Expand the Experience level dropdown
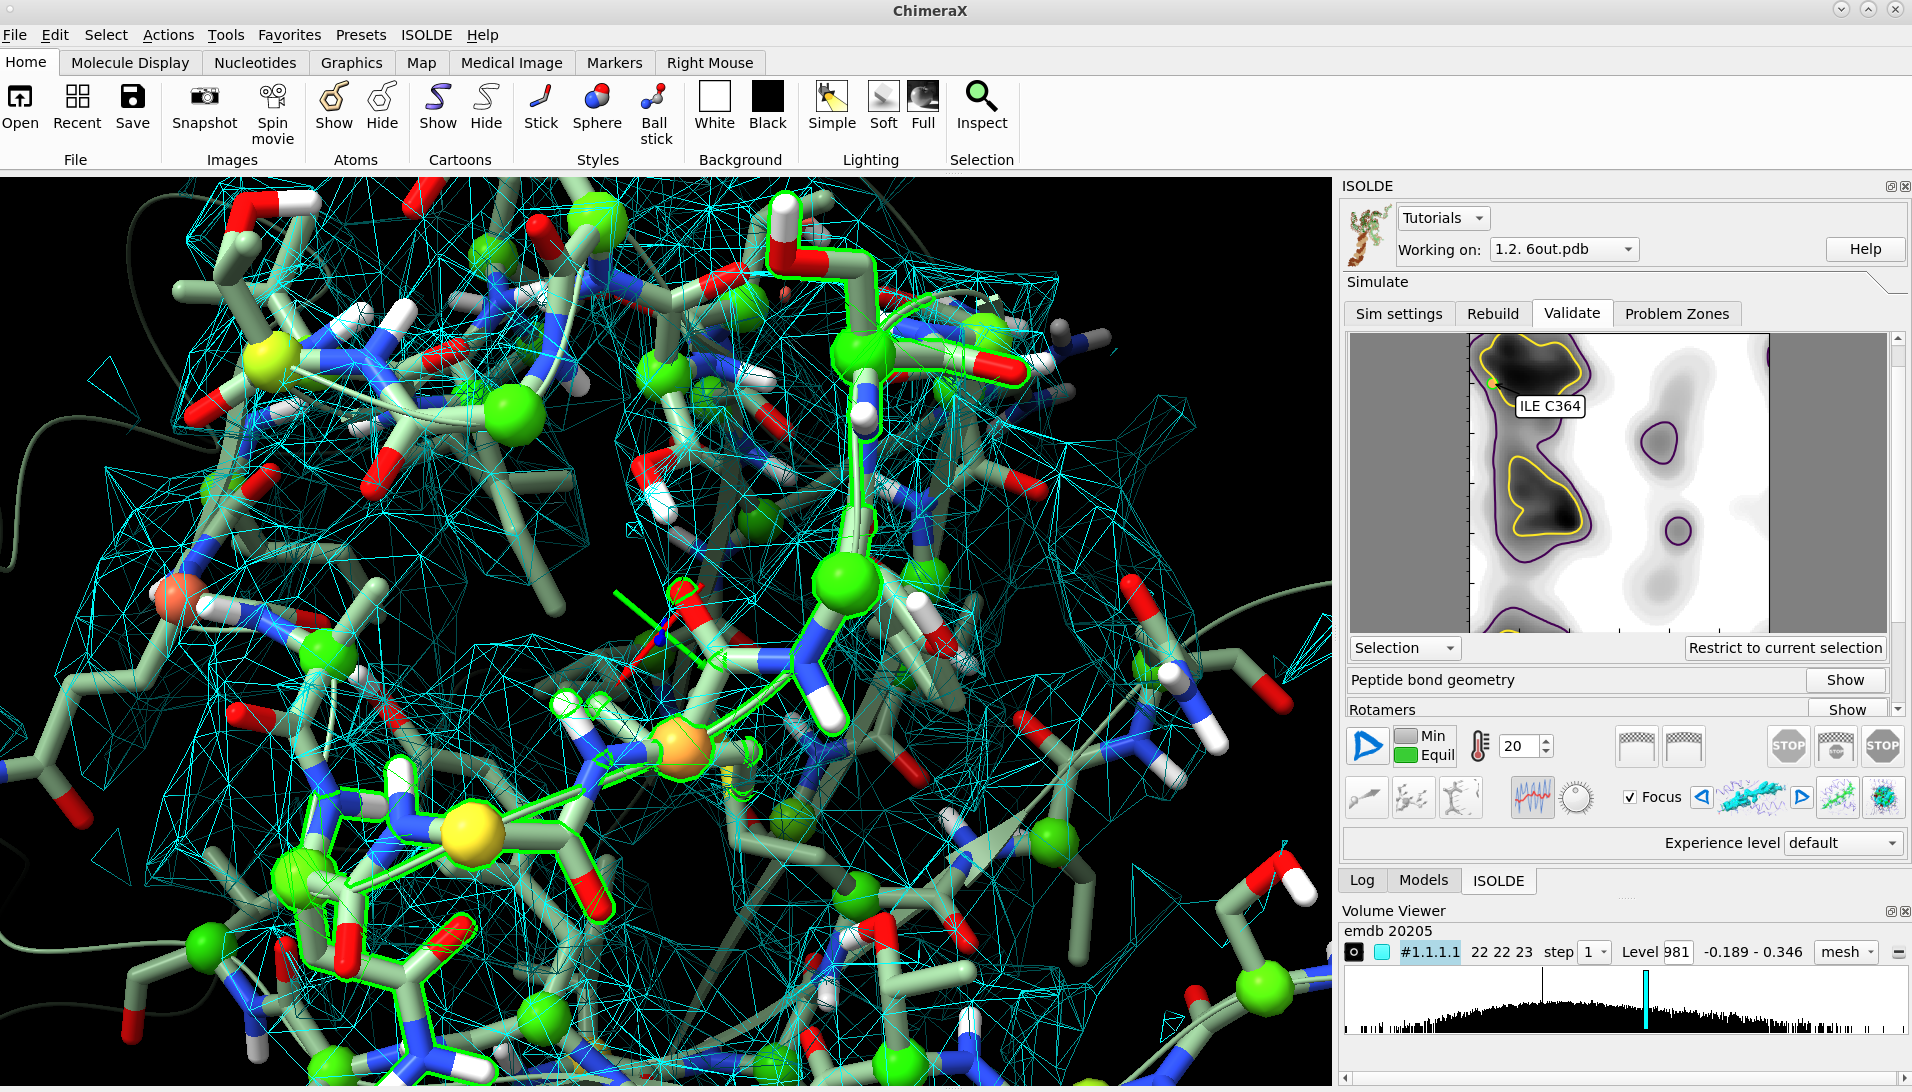Viewport: 1912px width, 1092px height. click(x=1843, y=843)
